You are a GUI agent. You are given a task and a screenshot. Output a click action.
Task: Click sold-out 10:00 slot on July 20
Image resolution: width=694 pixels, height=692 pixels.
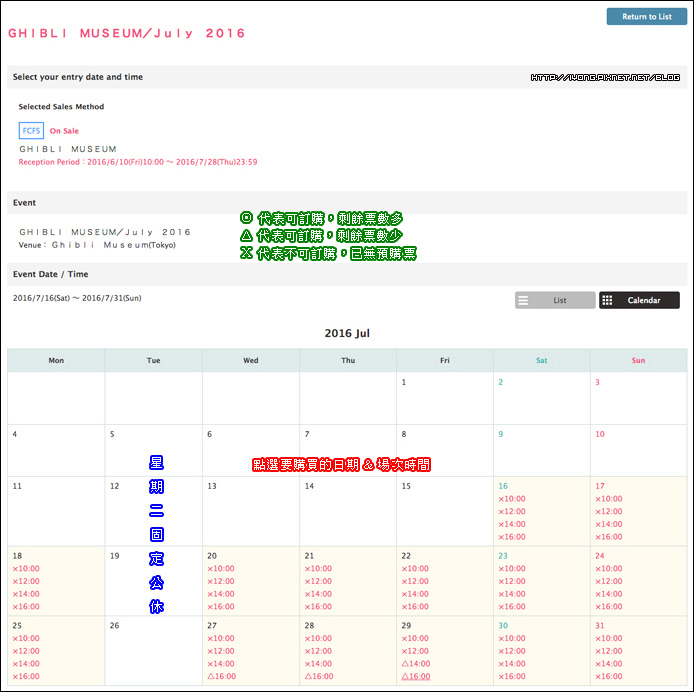click(221, 568)
